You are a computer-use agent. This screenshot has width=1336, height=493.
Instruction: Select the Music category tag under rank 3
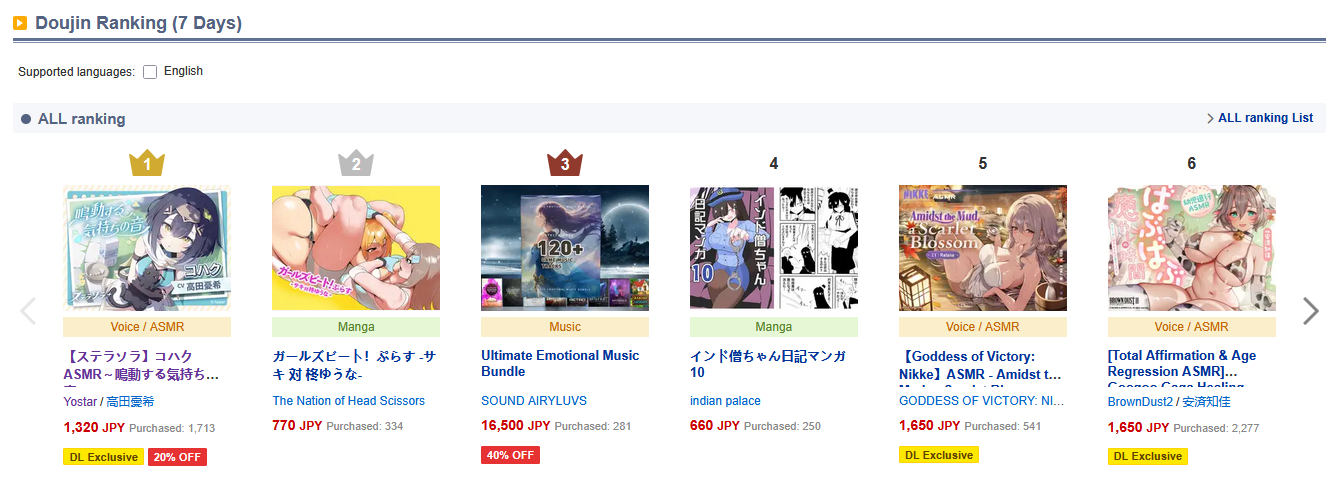pos(565,327)
